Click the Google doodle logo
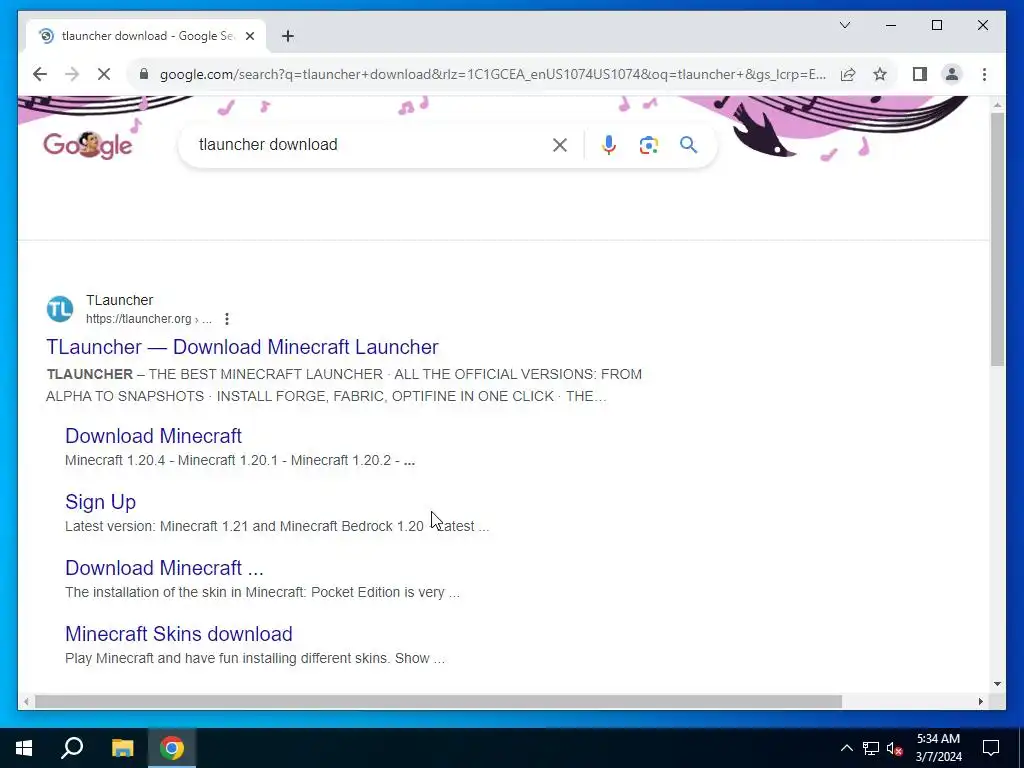1024x768 pixels. pyautogui.click(x=88, y=145)
